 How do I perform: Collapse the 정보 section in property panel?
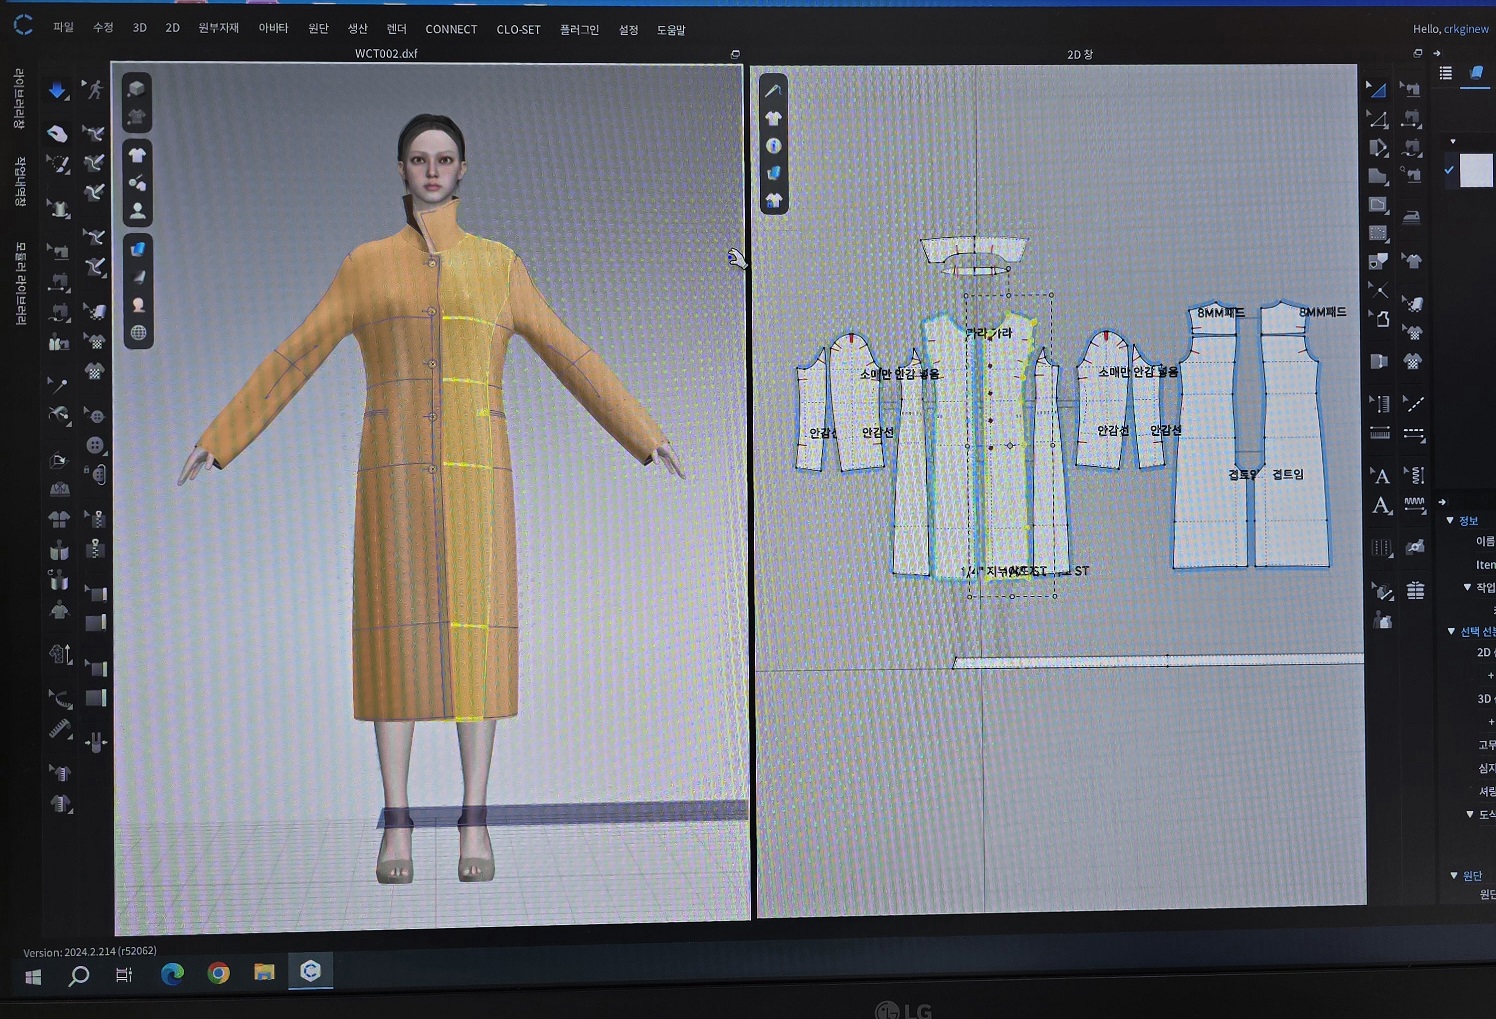tap(1450, 521)
